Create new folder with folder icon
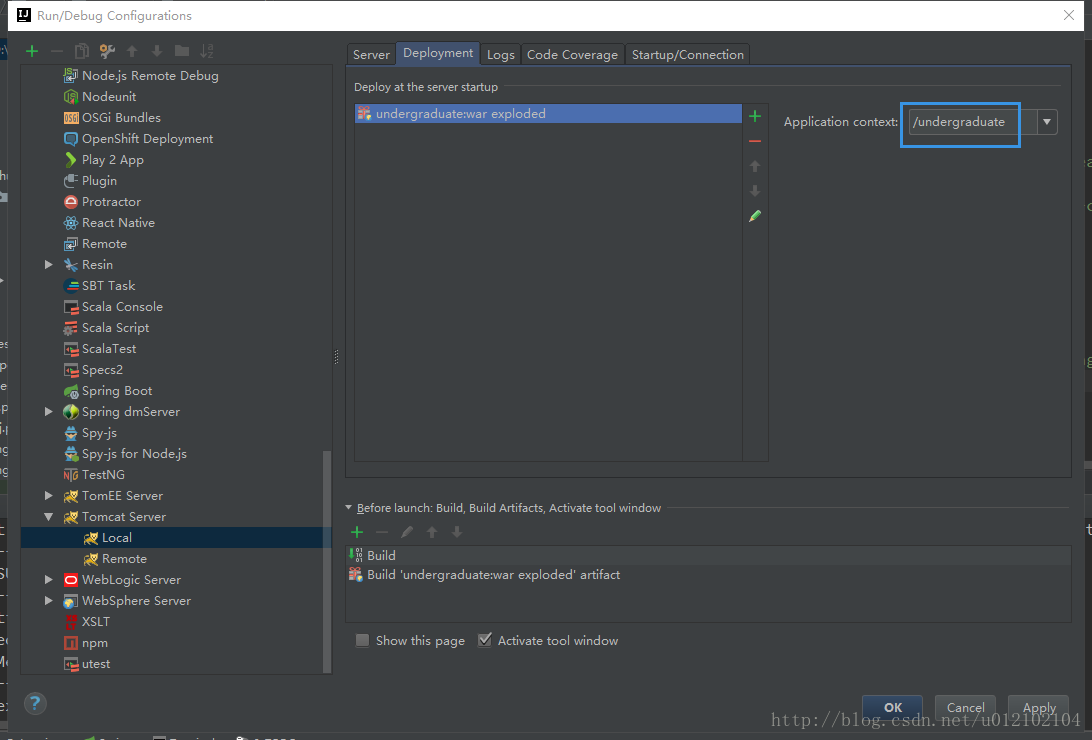This screenshot has width=1092, height=740. [182, 51]
